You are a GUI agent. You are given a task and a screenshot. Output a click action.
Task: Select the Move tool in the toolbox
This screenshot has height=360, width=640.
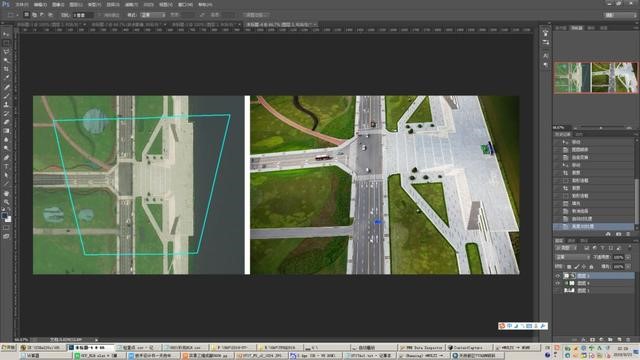[x=6, y=34]
